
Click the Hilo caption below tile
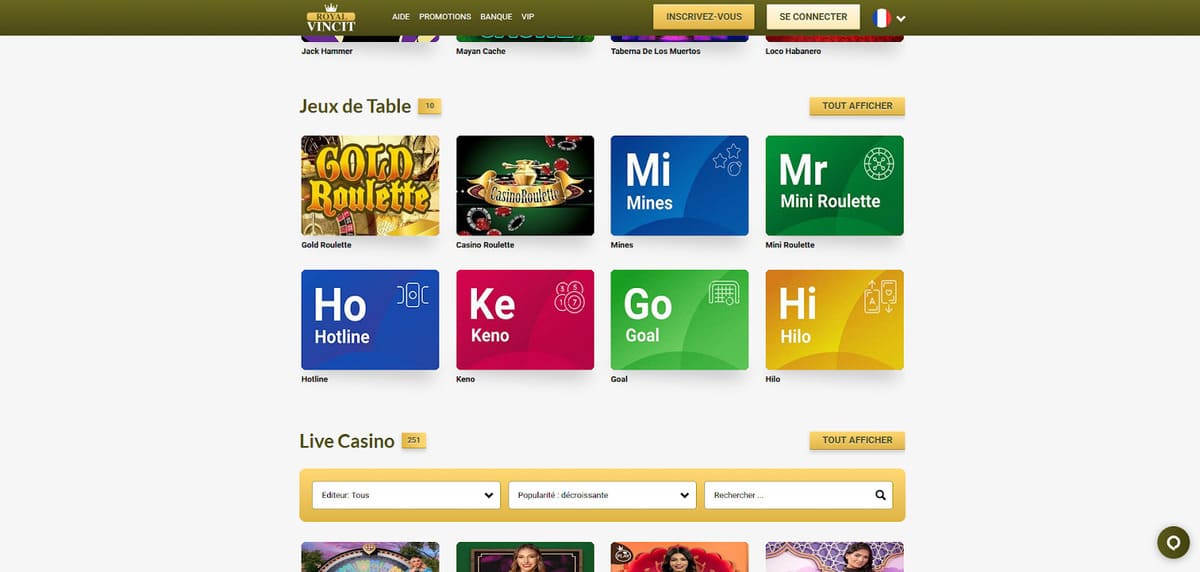tap(773, 379)
